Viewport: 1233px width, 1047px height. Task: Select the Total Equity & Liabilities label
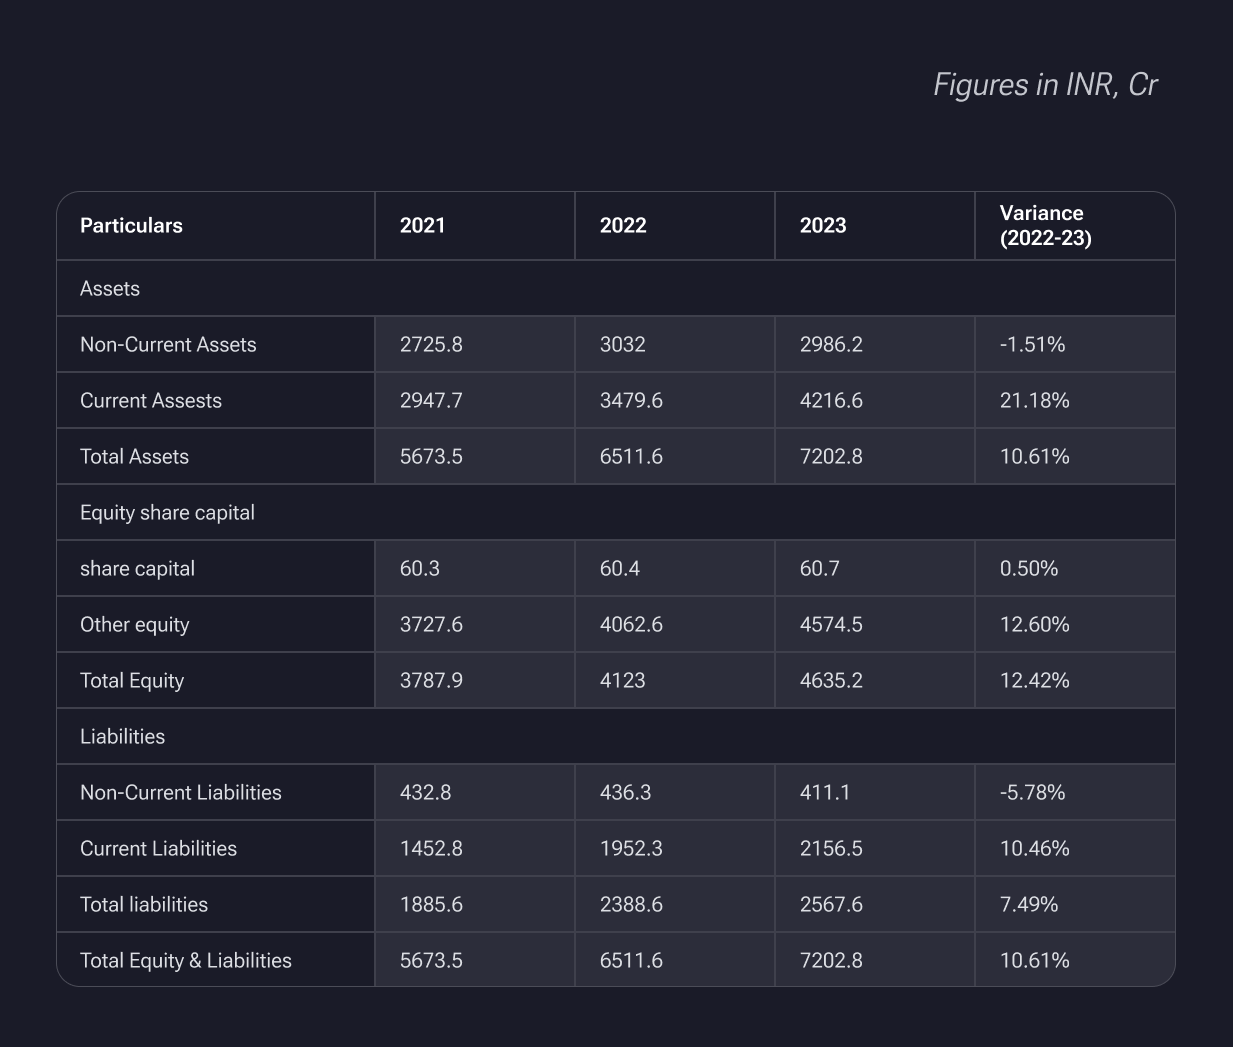point(186,961)
